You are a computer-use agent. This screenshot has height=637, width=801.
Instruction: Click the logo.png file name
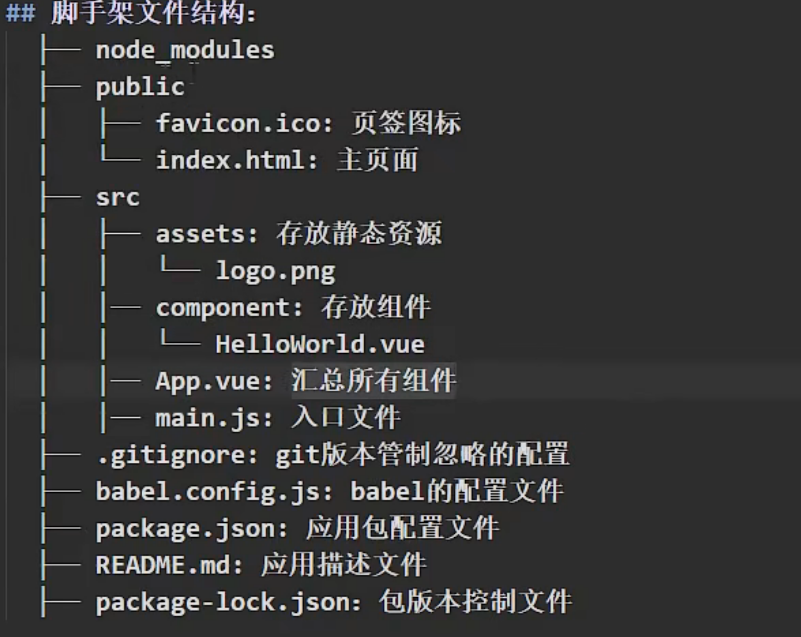[x=275, y=271]
